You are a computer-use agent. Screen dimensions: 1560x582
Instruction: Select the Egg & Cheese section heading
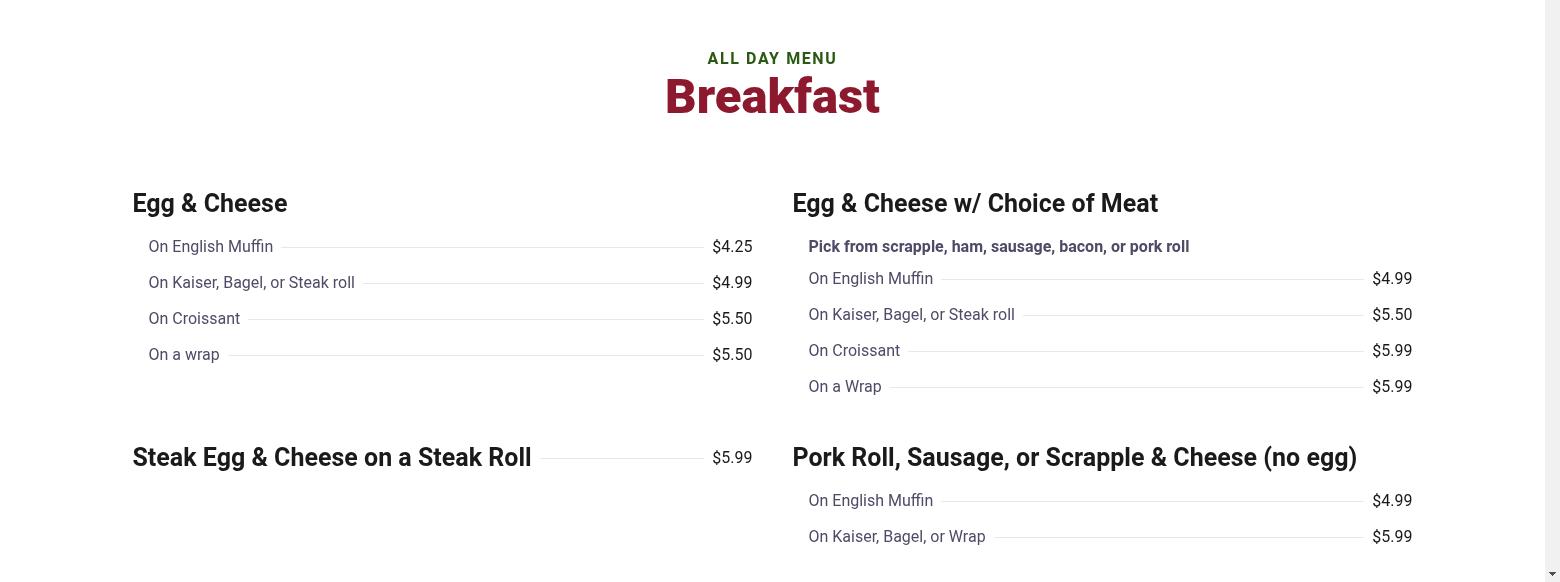[x=210, y=203]
